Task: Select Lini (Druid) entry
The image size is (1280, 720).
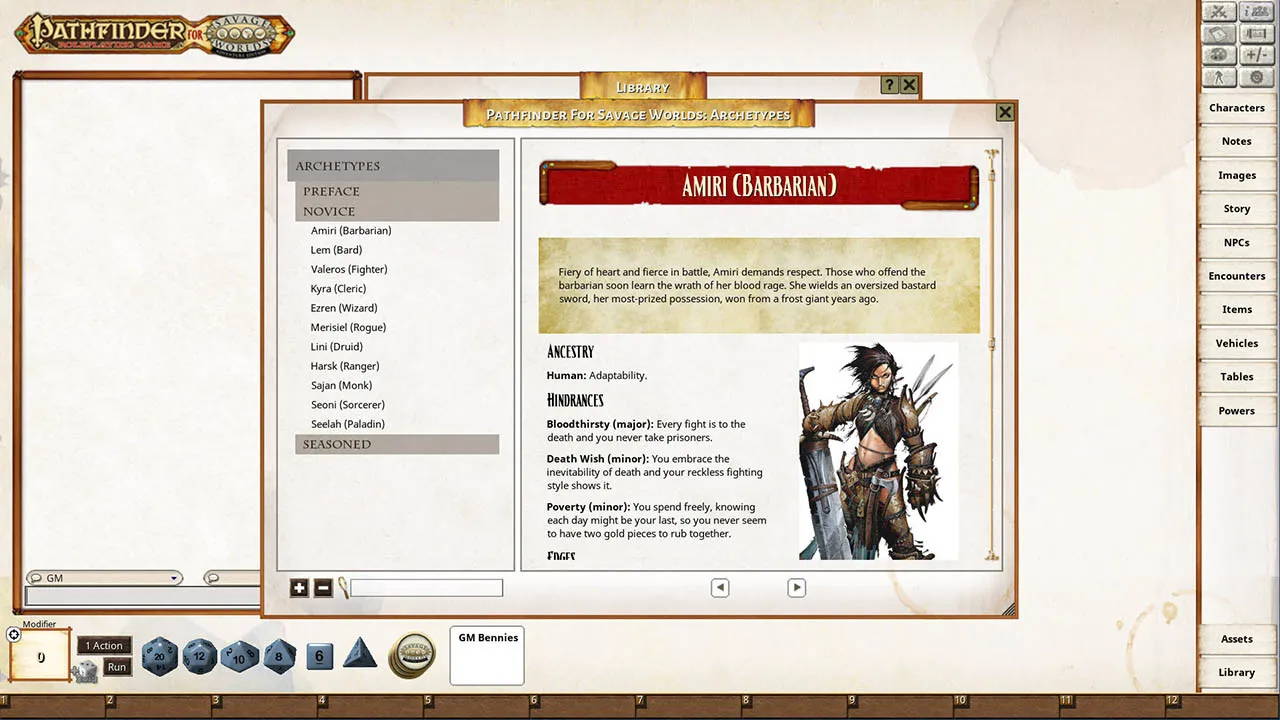Action: click(337, 347)
